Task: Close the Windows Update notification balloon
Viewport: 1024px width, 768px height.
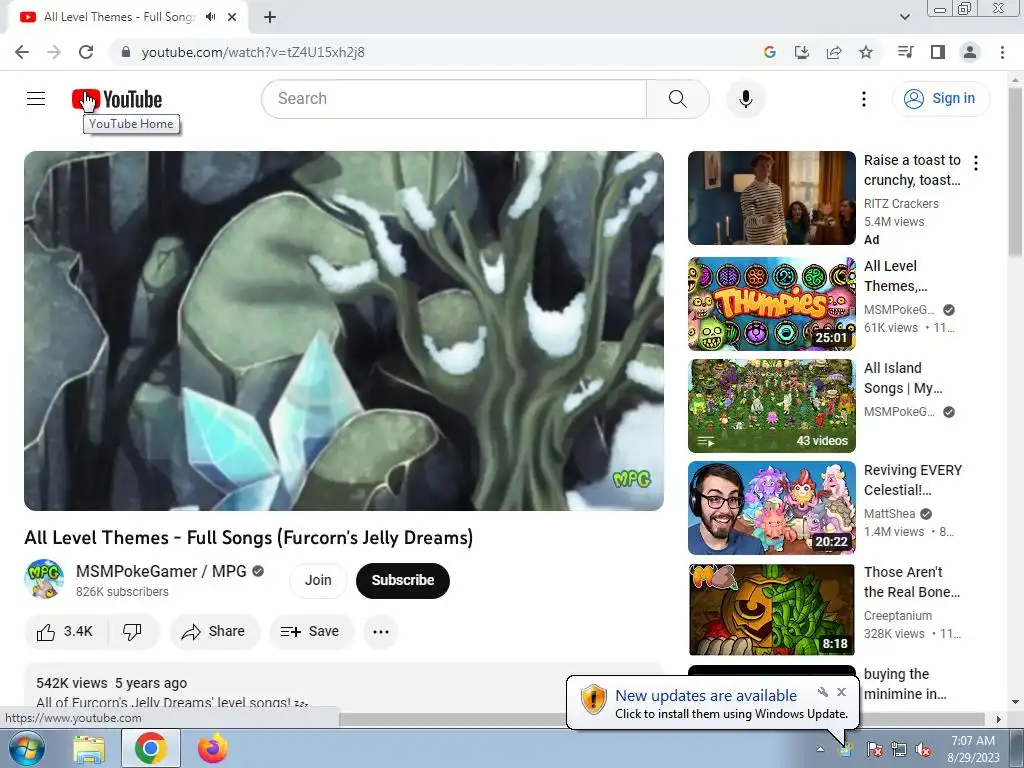Action: coord(841,692)
